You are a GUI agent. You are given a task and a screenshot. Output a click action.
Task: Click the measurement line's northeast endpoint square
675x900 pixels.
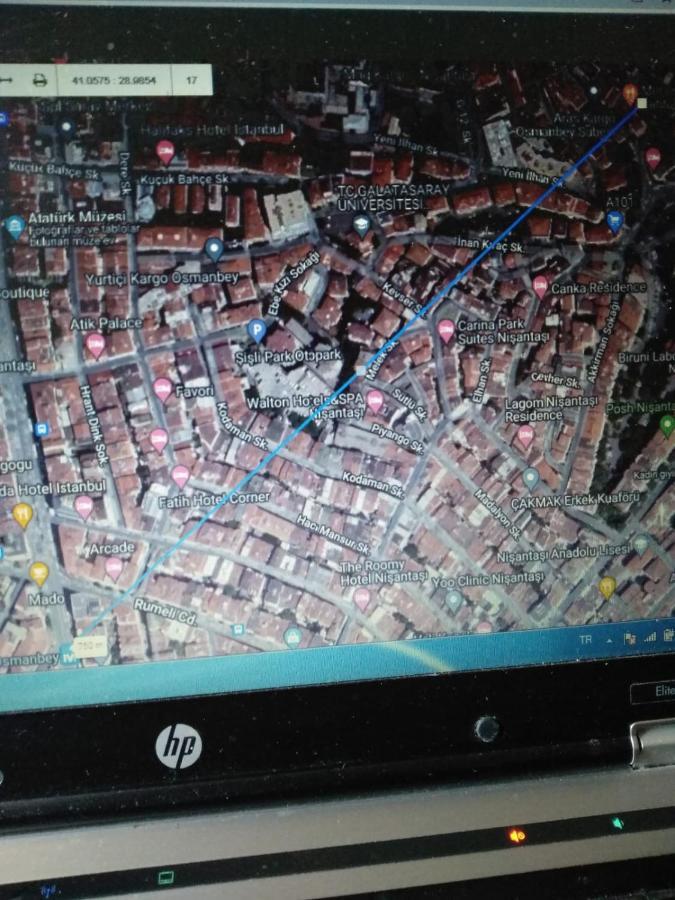click(x=642, y=103)
